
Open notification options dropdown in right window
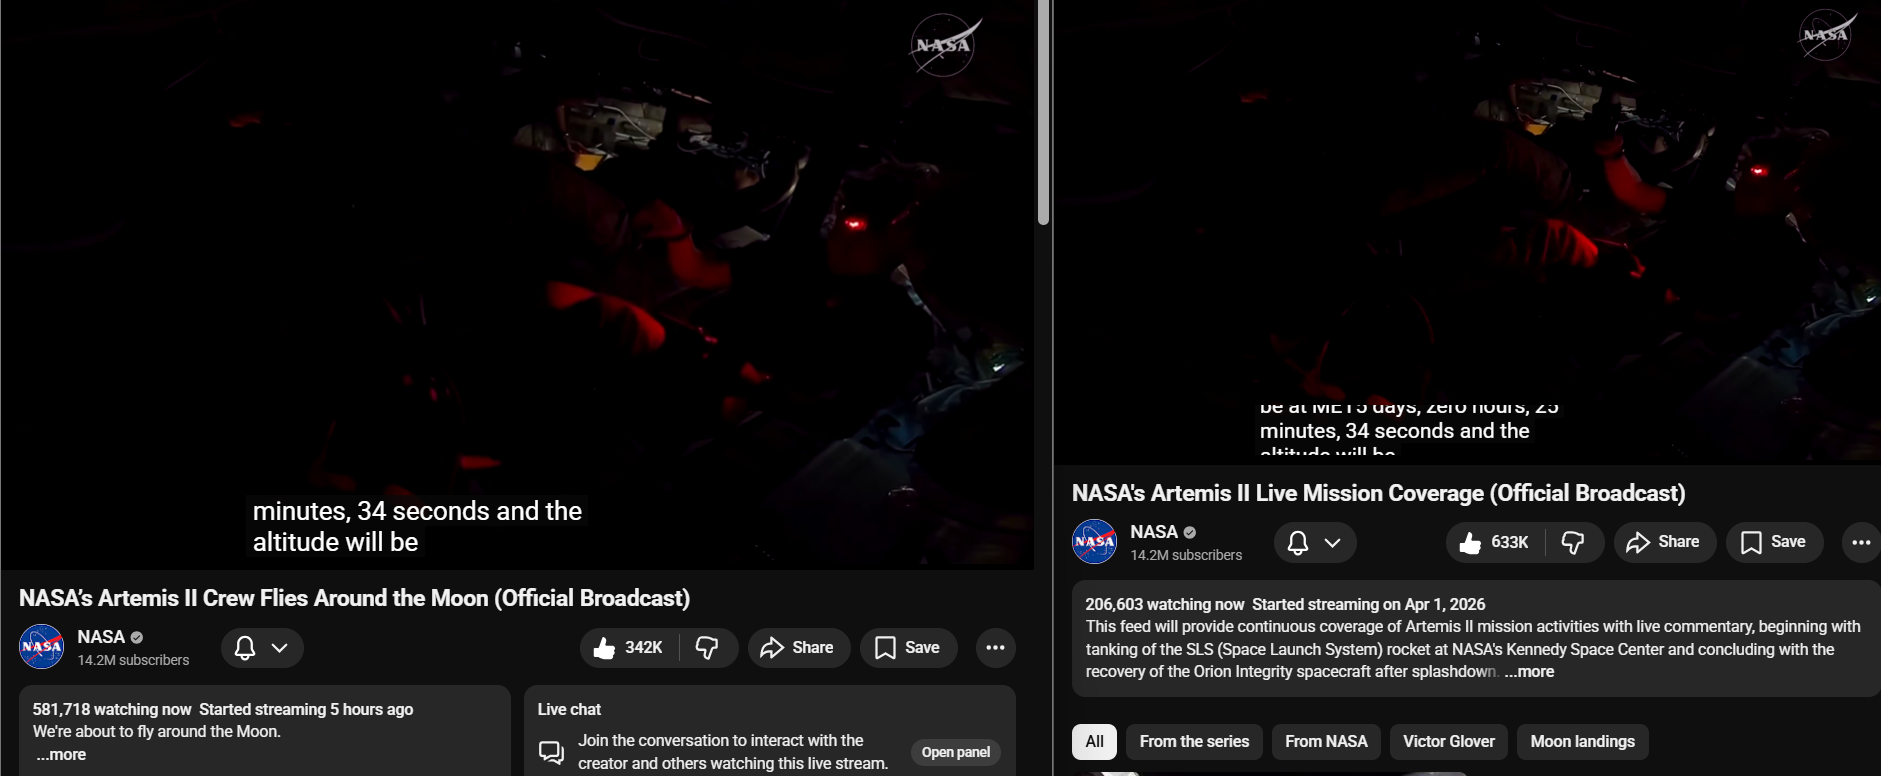(1315, 542)
